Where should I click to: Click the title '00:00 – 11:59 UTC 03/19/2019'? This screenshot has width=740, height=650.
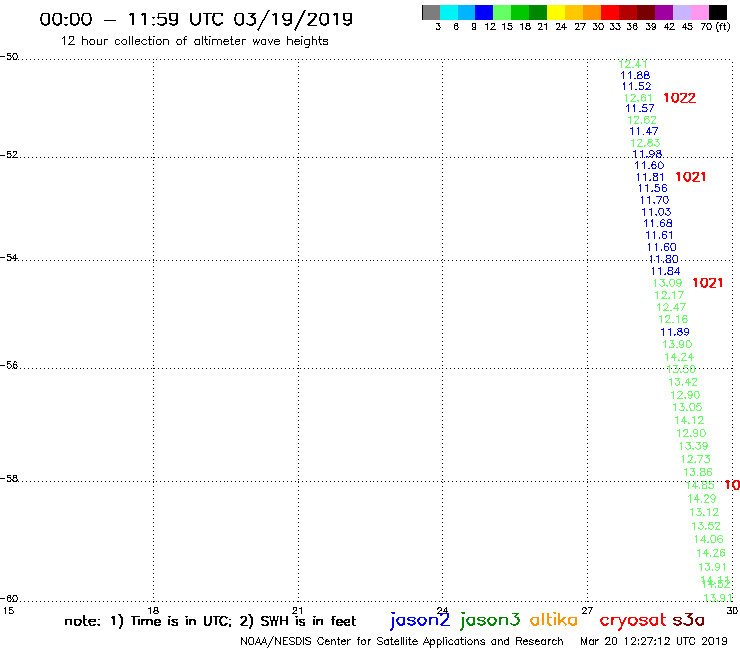[x=196, y=19]
